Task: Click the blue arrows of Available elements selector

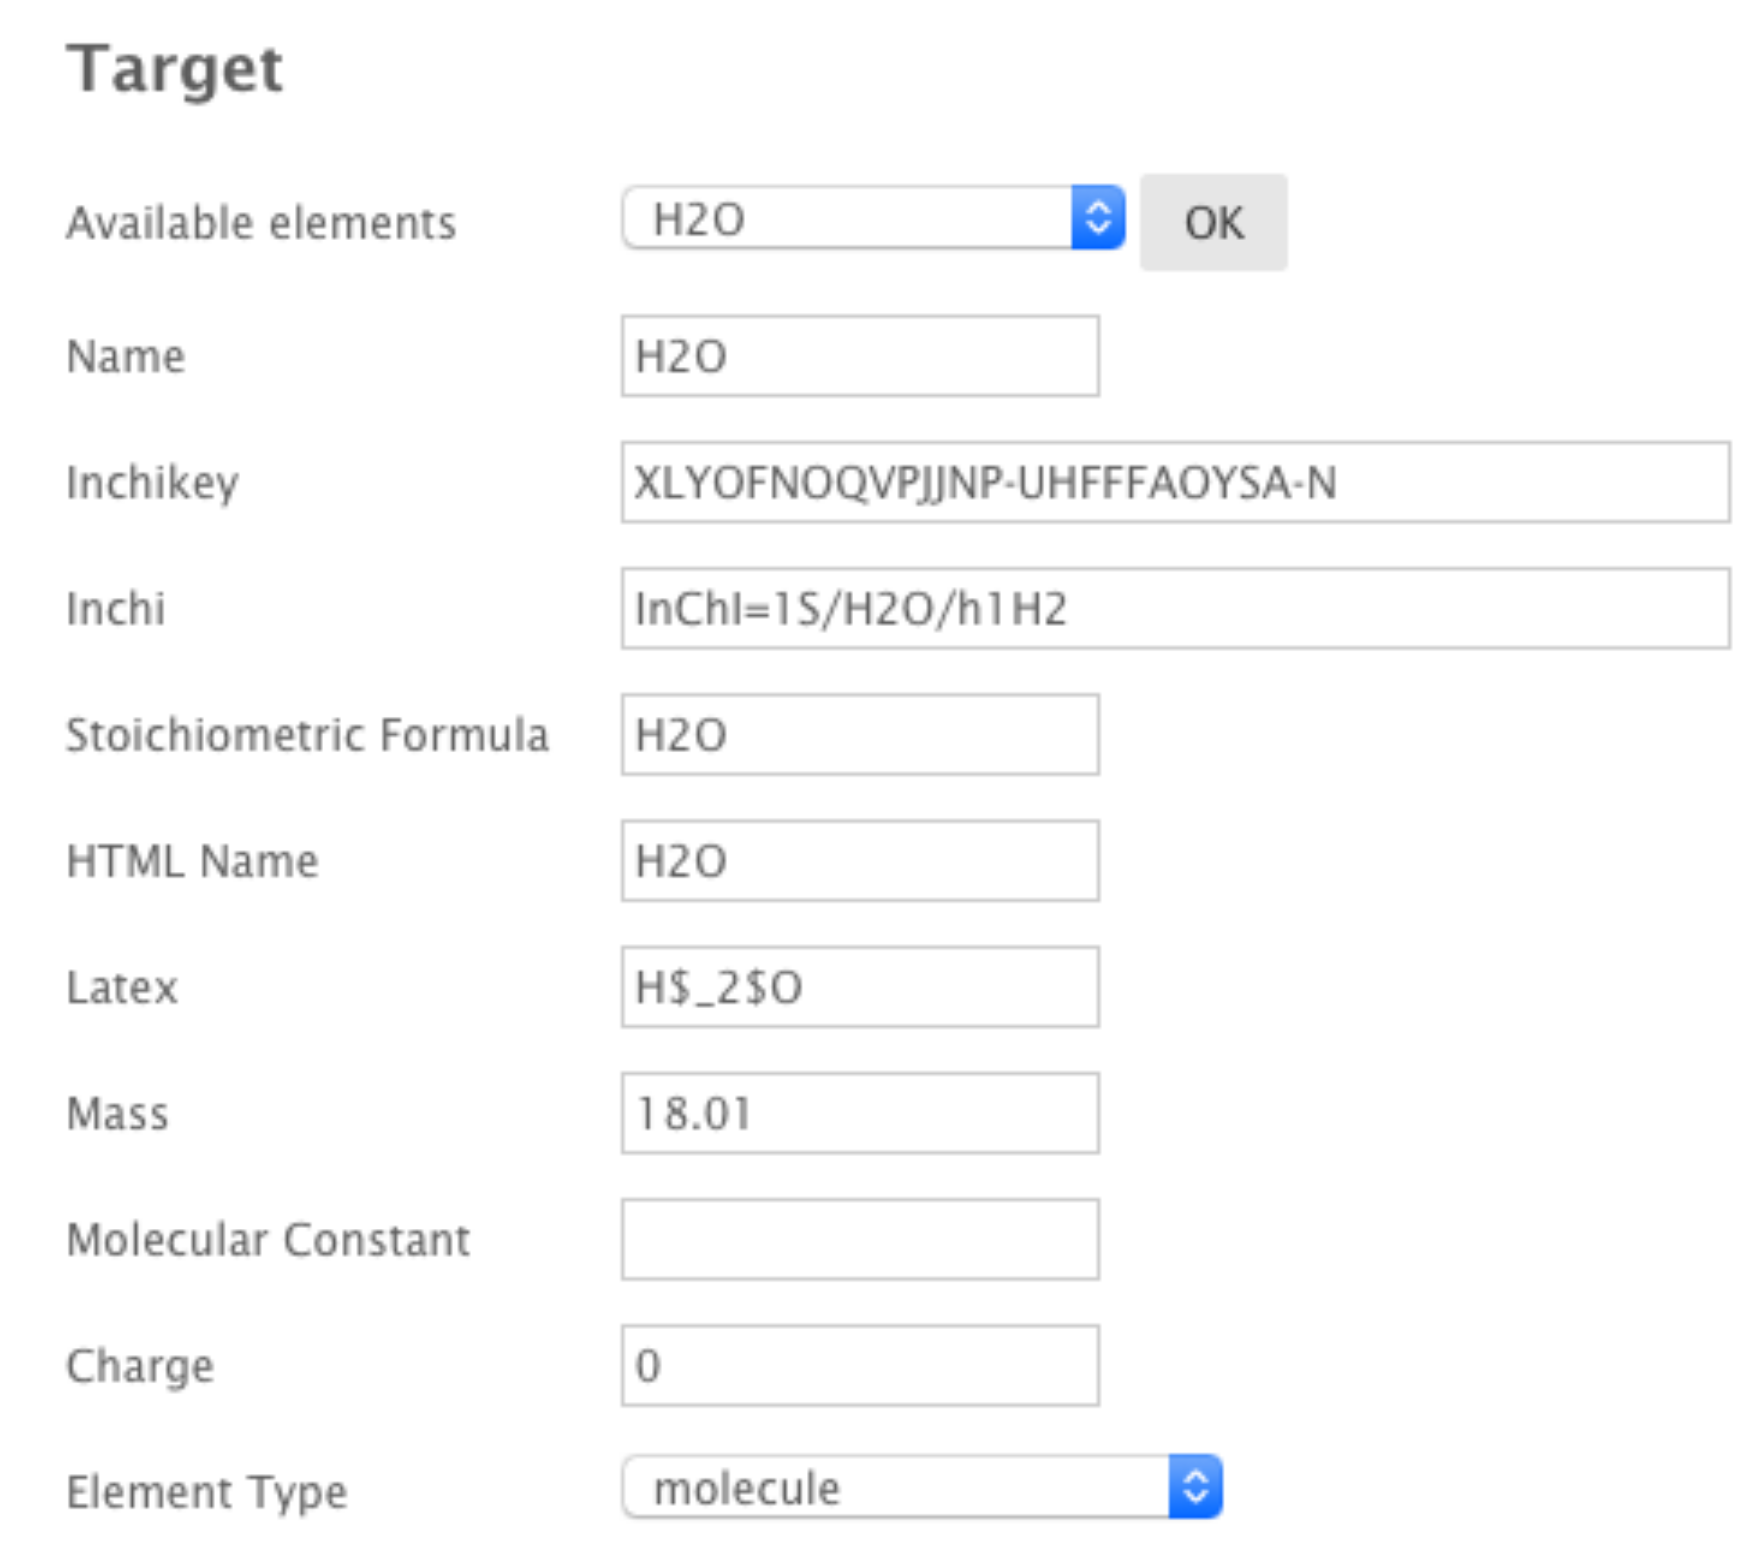Action: coord(1097,218)
